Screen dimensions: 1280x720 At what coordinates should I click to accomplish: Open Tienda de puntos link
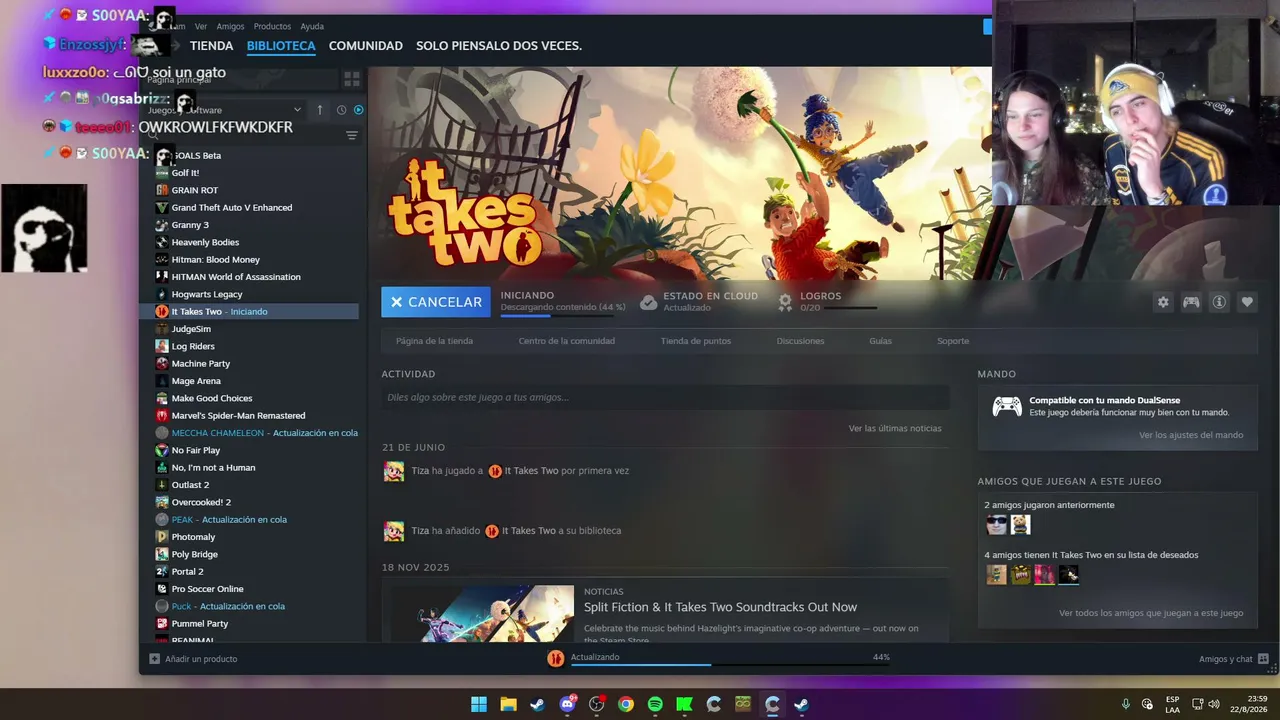pos(696,341)
